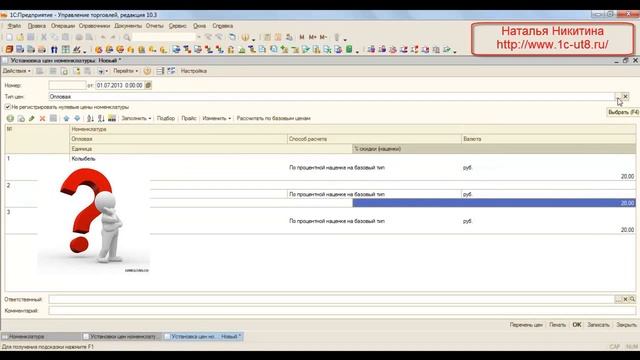Click the copy row icon in table toolbar
Viewport: 640px width, 360px height.
[x=21, y=118]
